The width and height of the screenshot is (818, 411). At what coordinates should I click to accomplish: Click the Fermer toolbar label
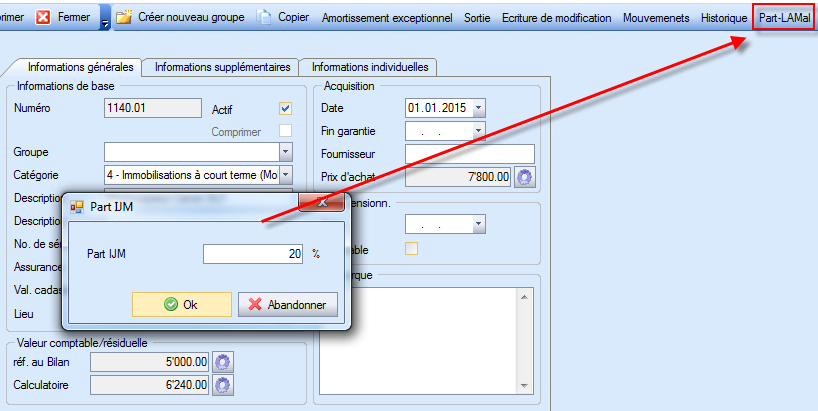(74, 17)
